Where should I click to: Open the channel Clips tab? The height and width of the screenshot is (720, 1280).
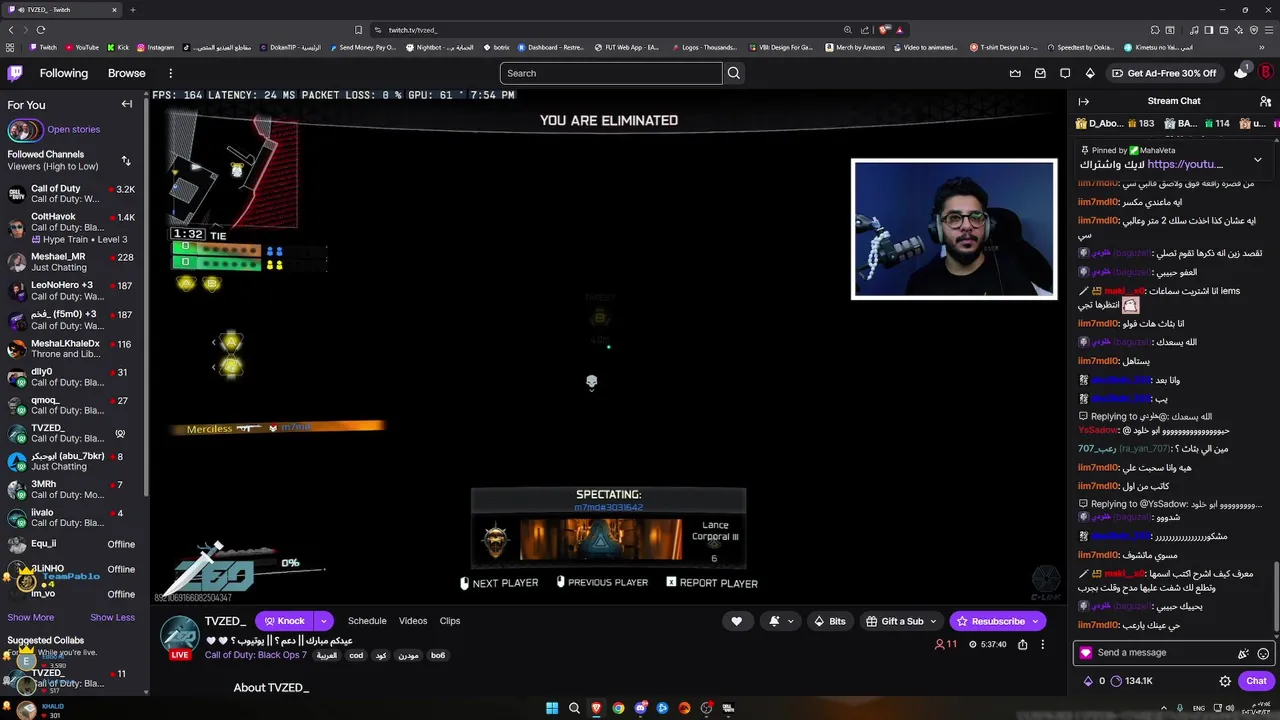(450, 621)
